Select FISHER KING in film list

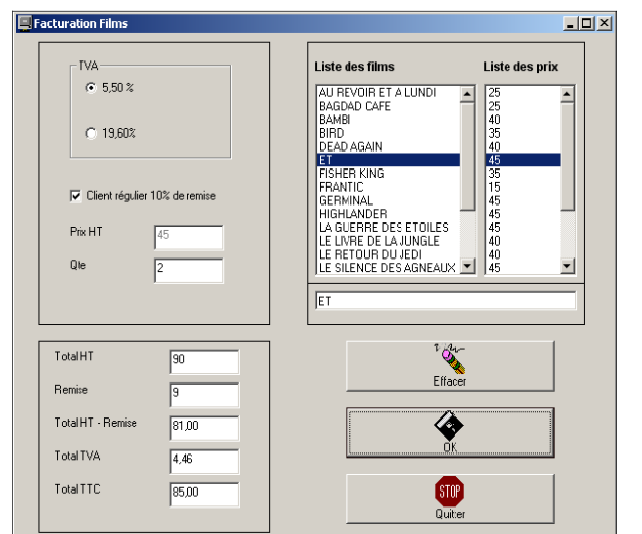tap(388, 173)
